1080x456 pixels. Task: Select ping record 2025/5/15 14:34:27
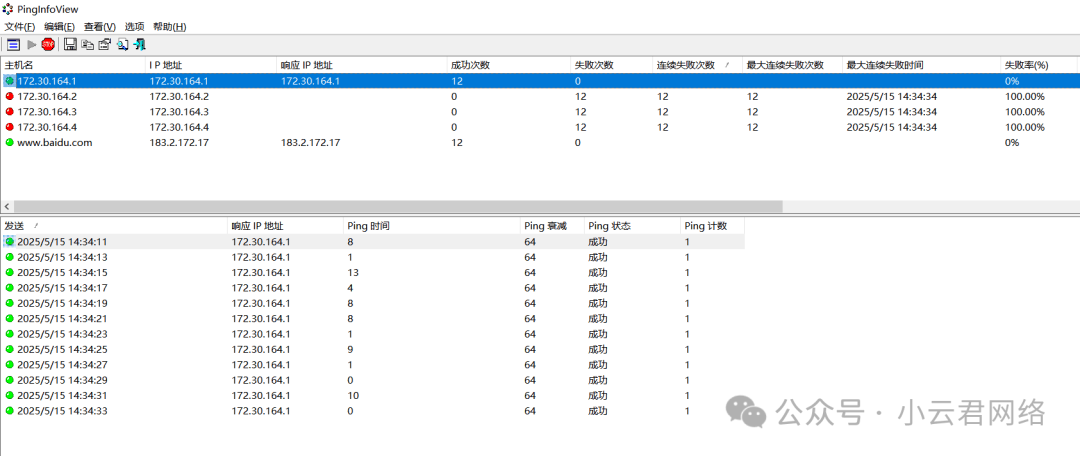click(x=373, y=364)
